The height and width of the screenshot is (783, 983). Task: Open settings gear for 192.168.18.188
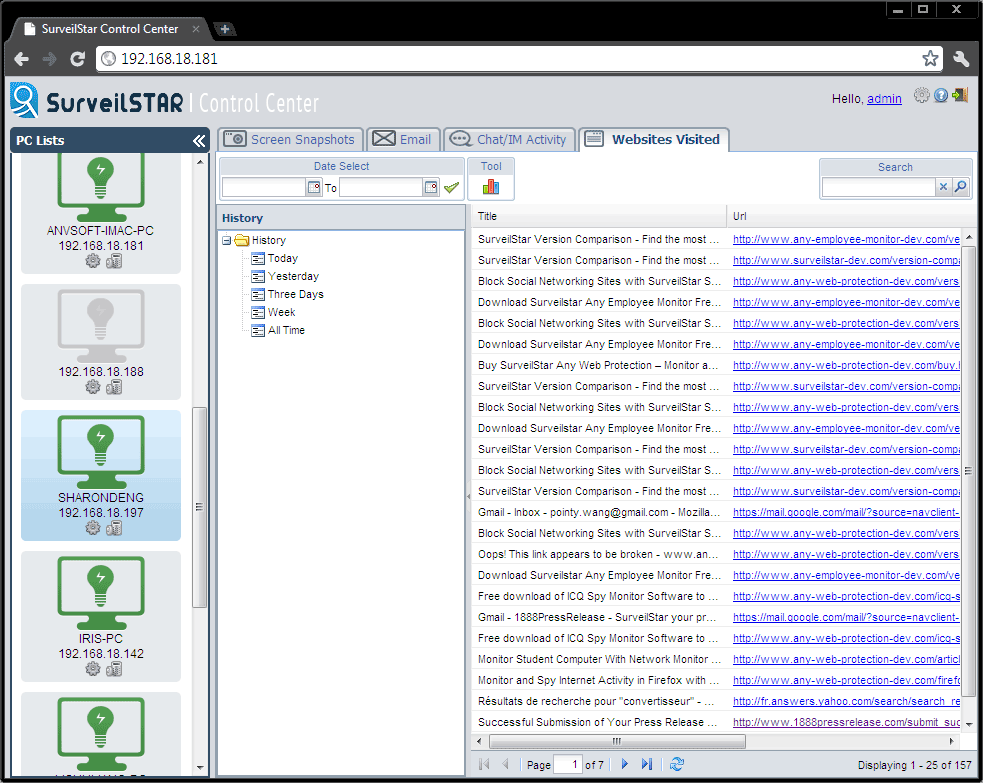pos(93,387)
